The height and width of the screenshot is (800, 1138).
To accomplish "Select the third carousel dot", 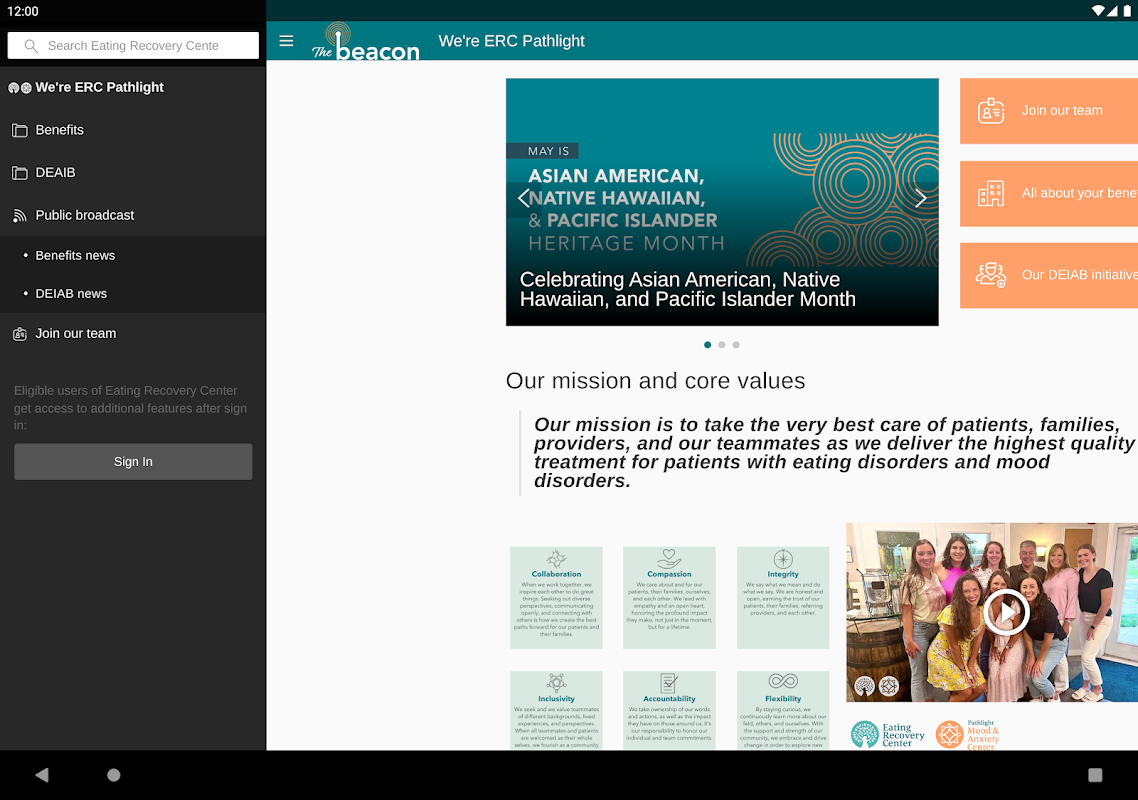I will (x=736, y=345).
